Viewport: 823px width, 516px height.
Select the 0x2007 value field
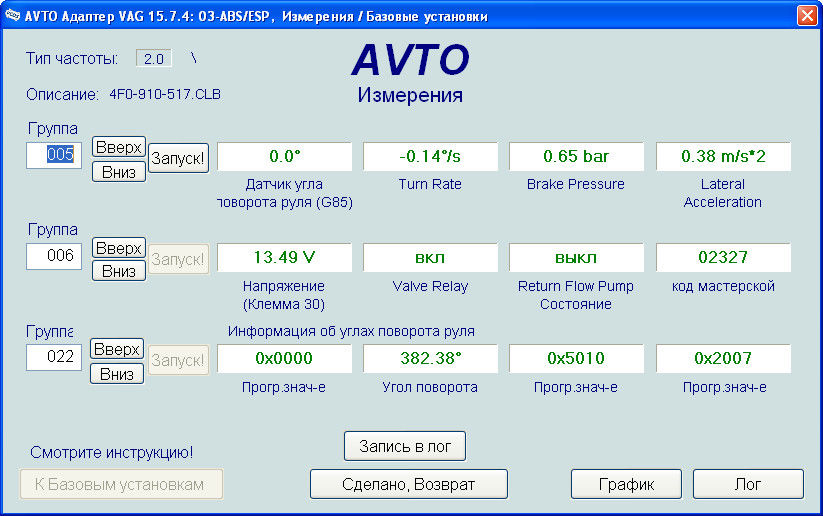723,359
